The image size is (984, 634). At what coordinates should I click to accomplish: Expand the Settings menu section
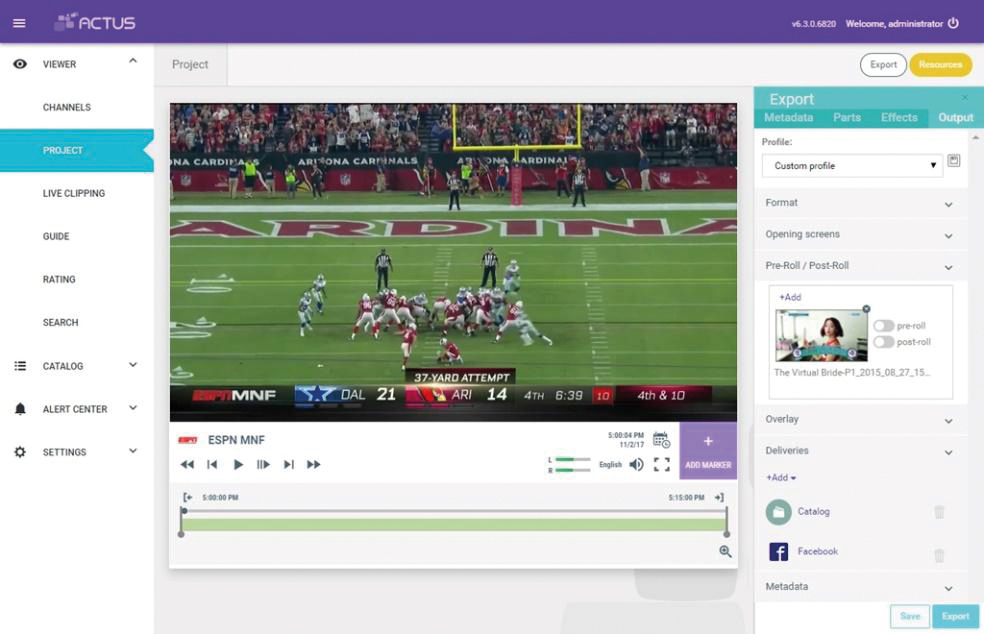coord(133,451)
